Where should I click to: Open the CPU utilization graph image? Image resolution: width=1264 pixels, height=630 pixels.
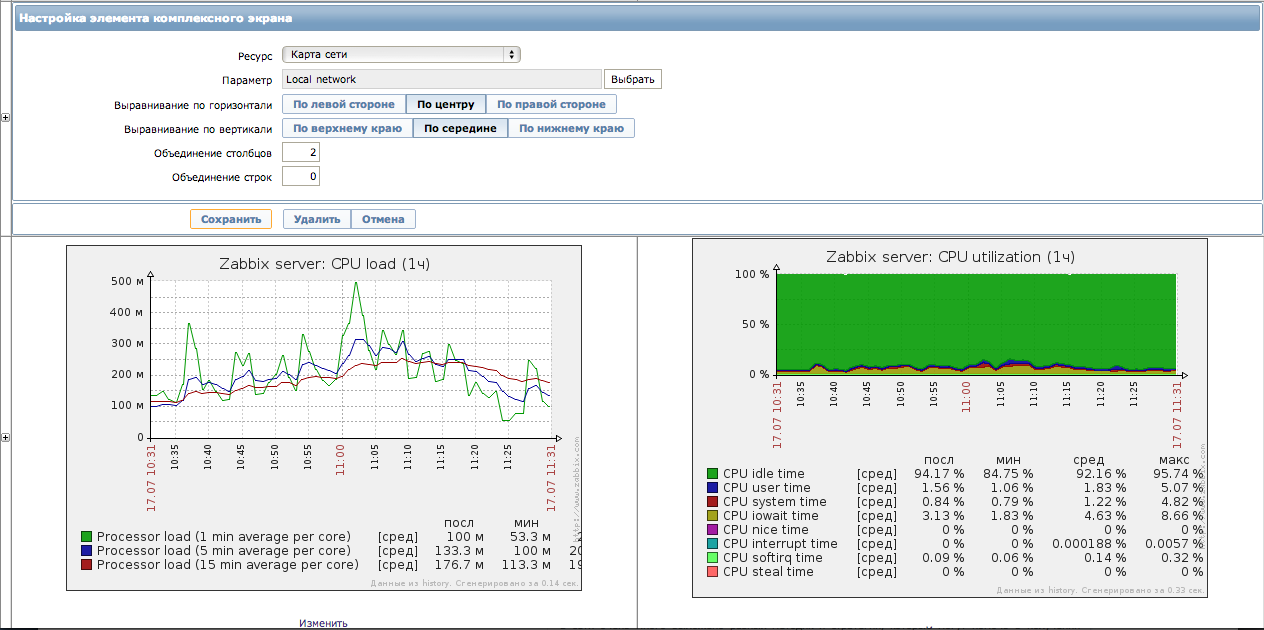point(950,418)
